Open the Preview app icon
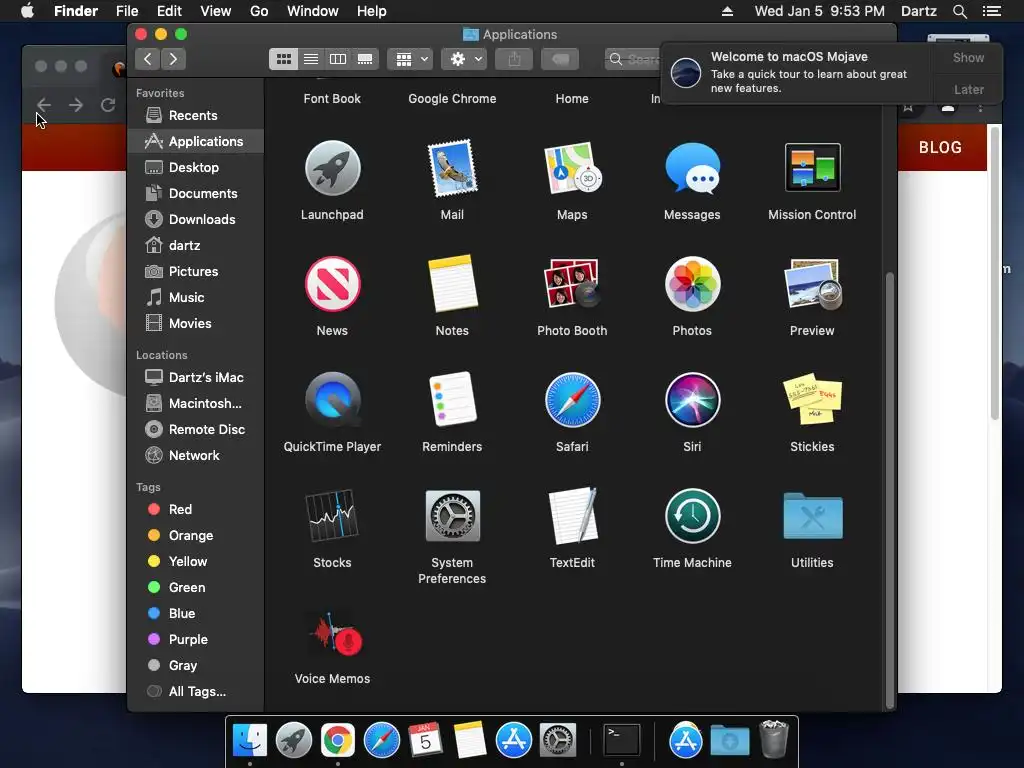The width and height of the screenshot is (1024, 768). coord(812,284)
